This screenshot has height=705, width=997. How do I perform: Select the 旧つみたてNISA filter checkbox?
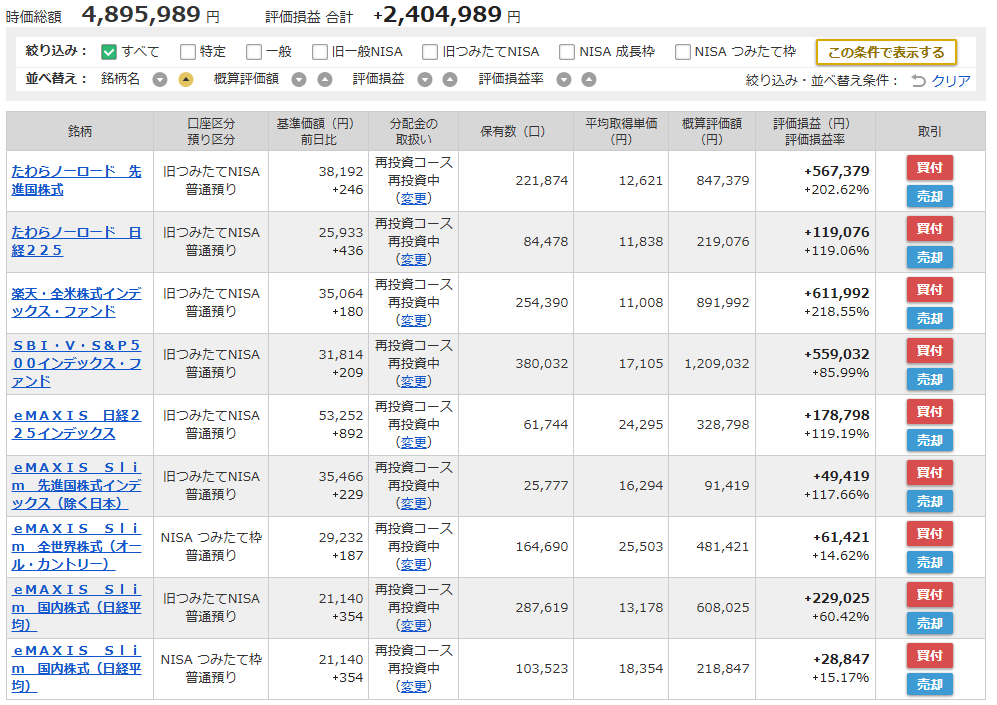pos(430,52)
